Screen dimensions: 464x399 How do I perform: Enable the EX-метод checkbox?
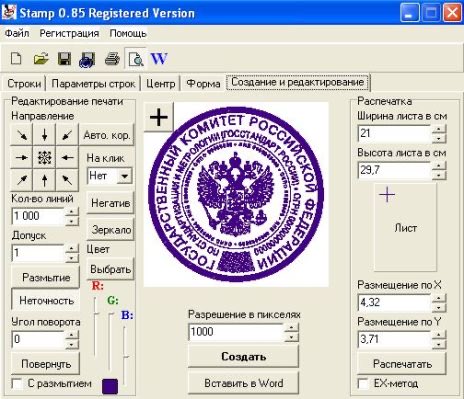pyautogui.click(x=363, y=383)
